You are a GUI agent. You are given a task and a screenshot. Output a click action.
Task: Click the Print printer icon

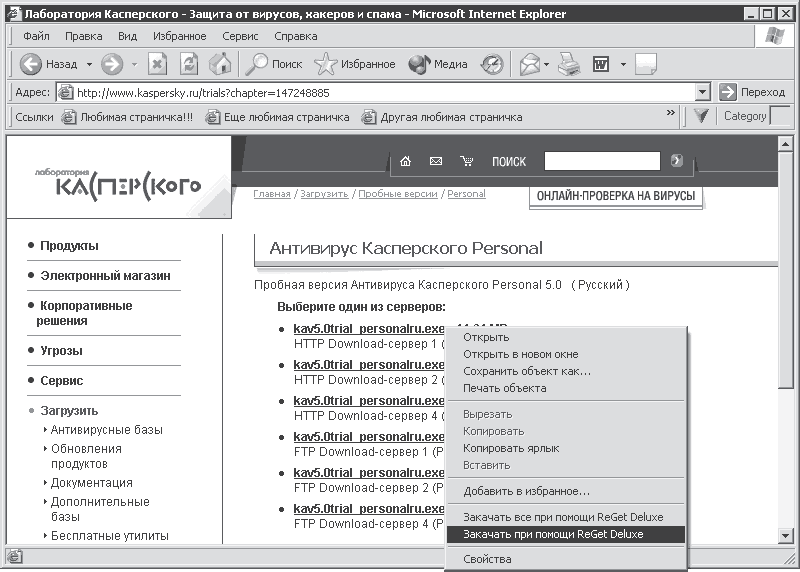coord(568,64)
